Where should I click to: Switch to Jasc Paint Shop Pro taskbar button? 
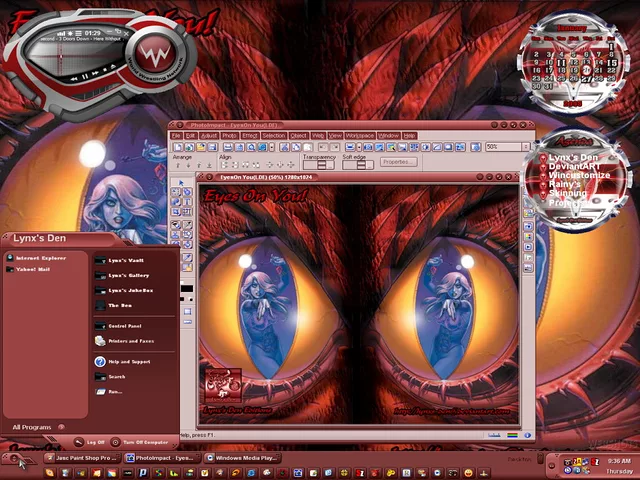tap(82, 458)
